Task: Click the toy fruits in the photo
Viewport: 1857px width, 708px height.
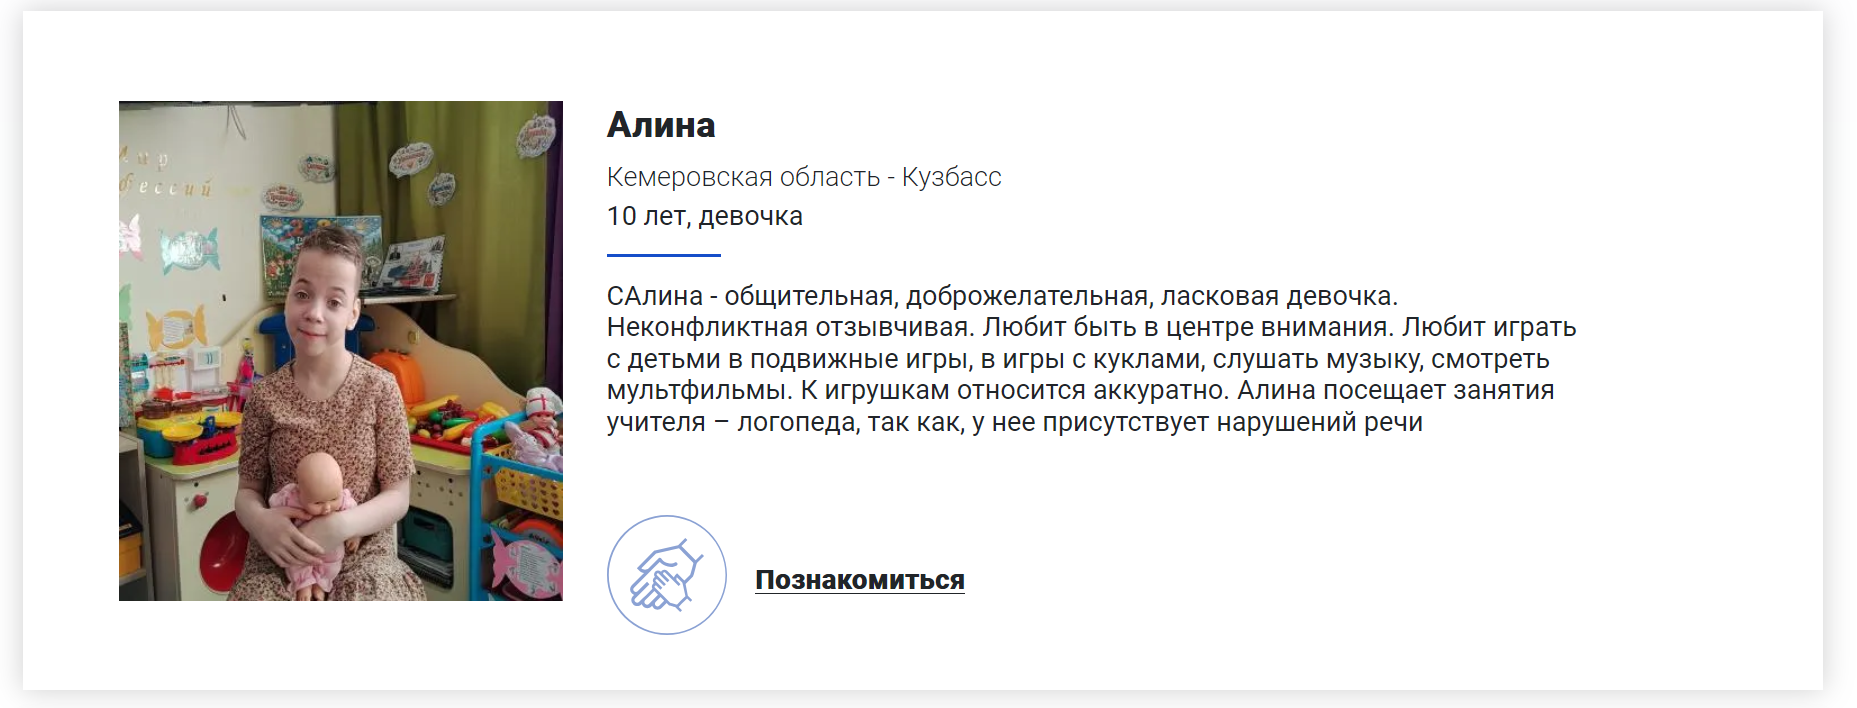Action: click(x=455, y=420)
